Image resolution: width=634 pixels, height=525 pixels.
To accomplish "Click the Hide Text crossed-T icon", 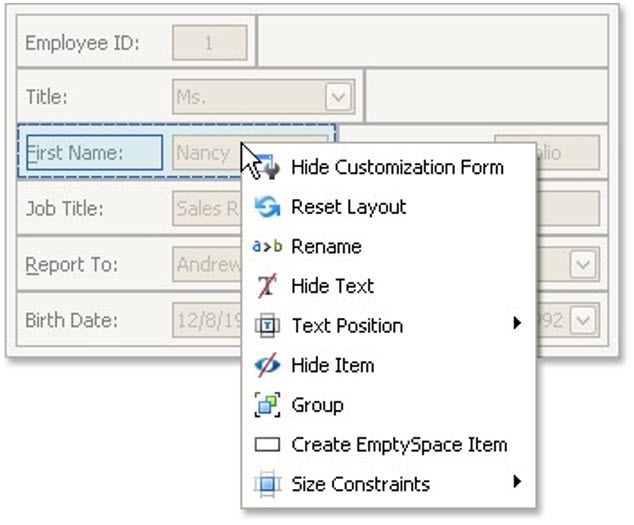I will (x=267, y=287).
